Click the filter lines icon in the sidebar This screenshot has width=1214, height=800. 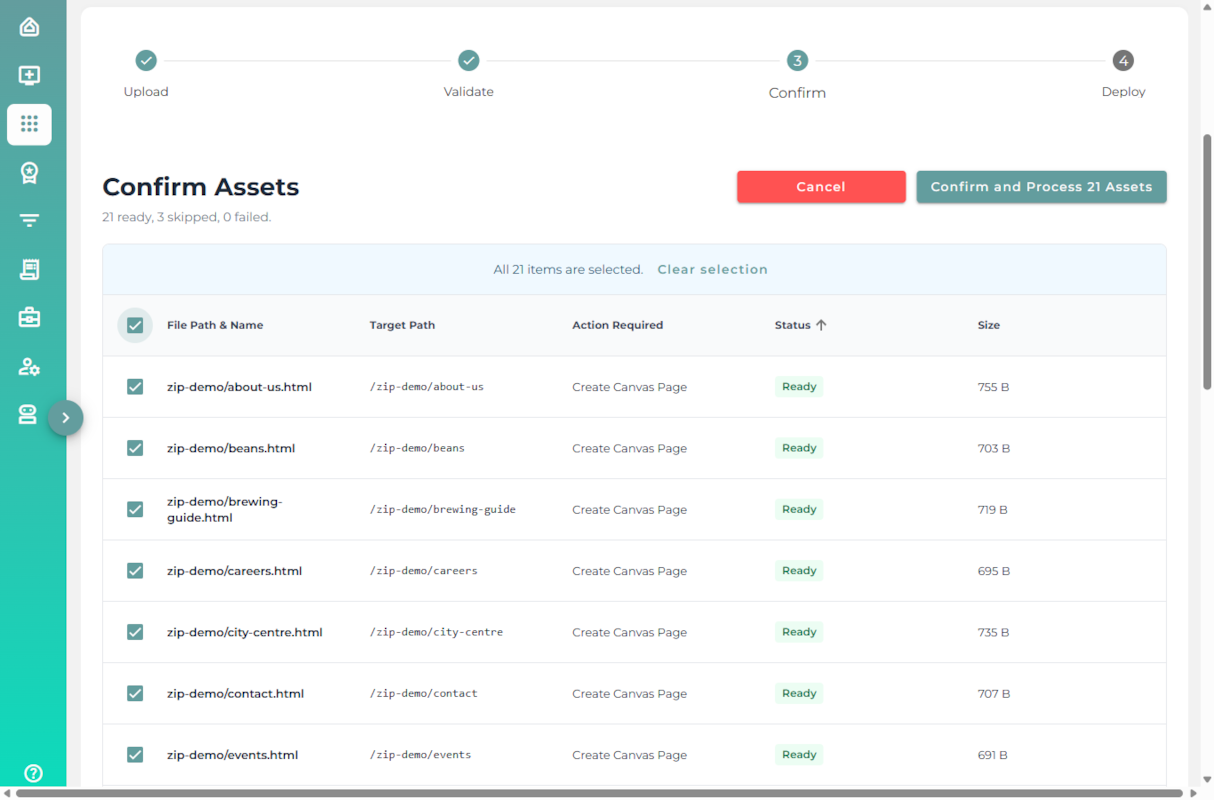coord(29,221)
